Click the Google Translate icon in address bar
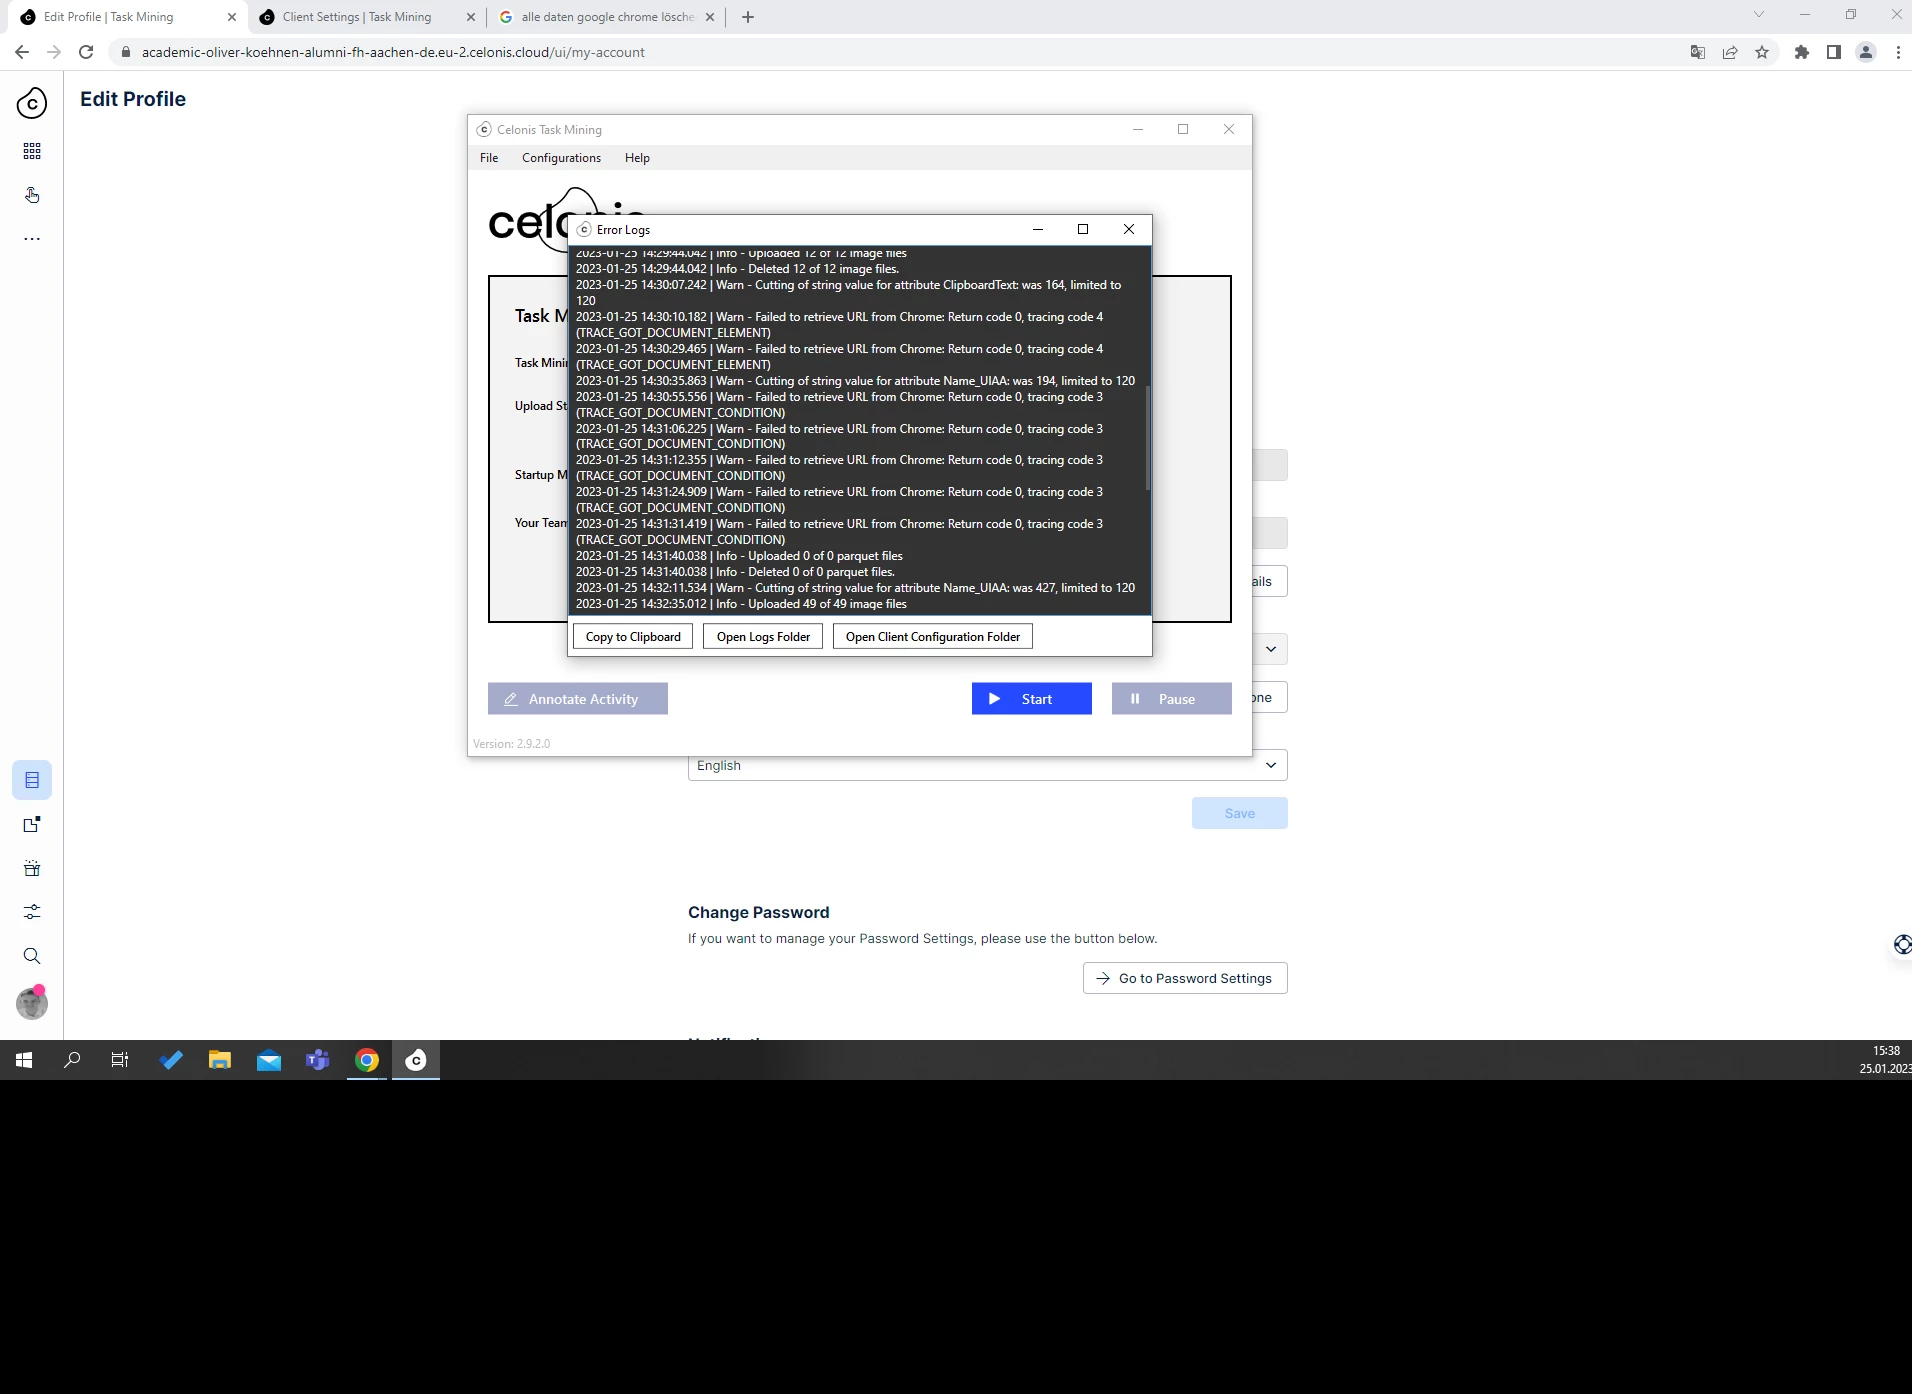This screenshot has height=1394, width=1912. tap(1698, 52)
